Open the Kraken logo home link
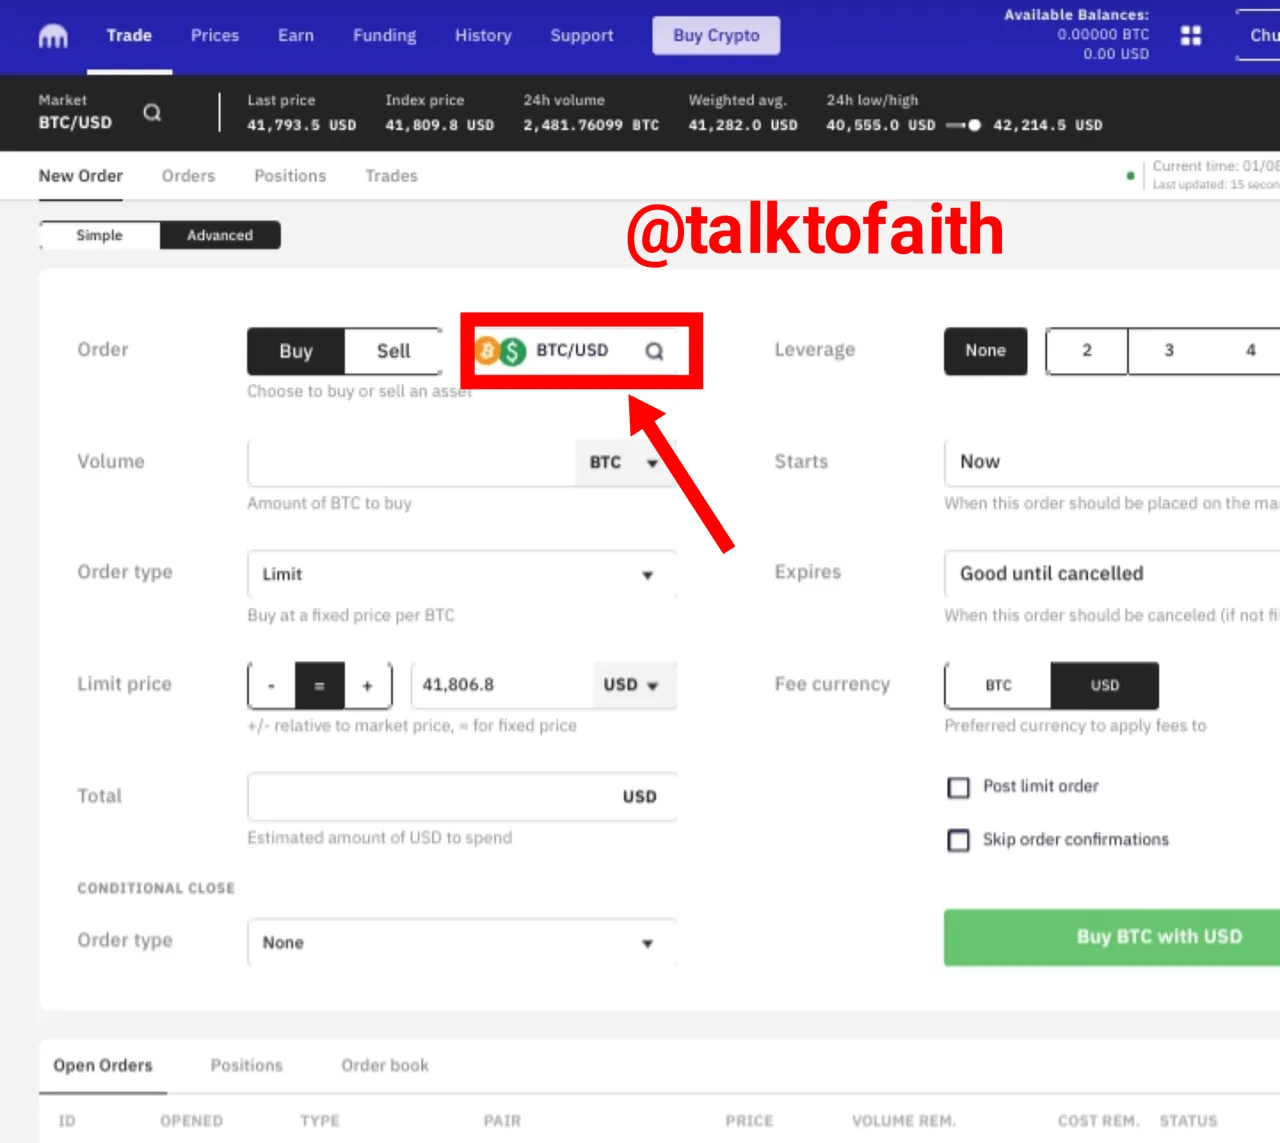This screenshot has width=1280, height=1143. [53, 36]
